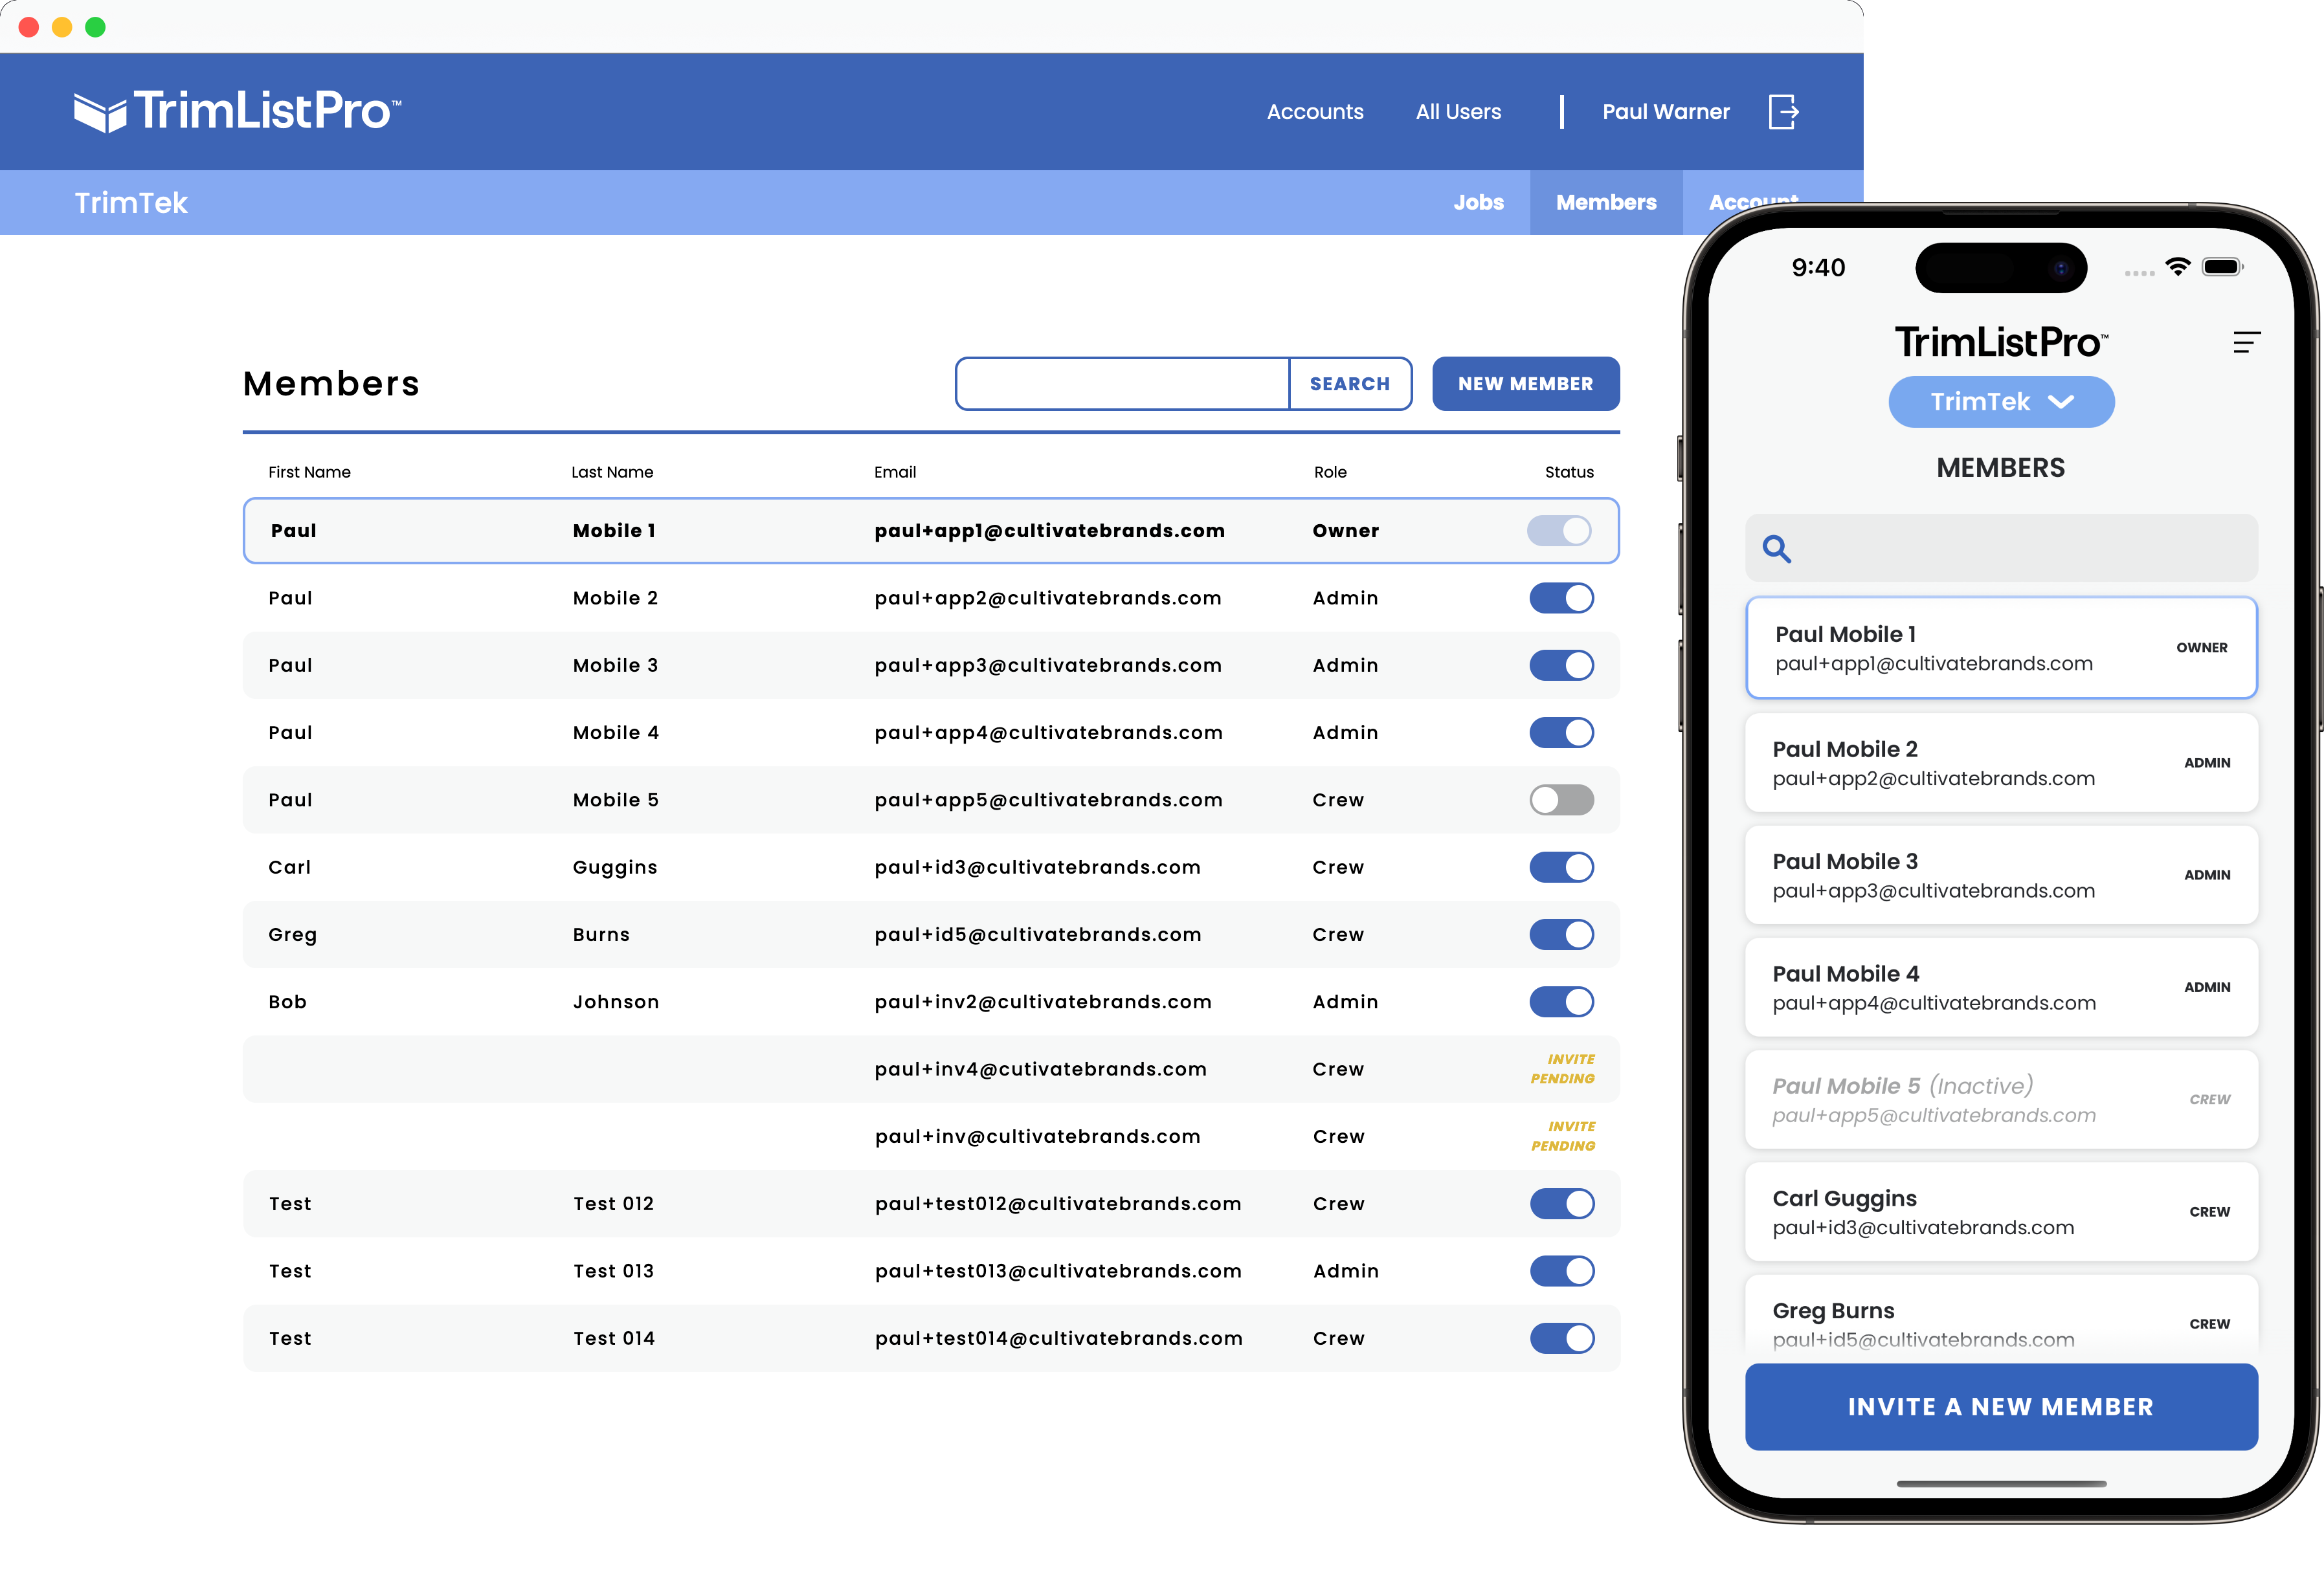This screenshot has width=2324, height=1570.
Task: Focus the Members search text field
Action: point(1122,384)
